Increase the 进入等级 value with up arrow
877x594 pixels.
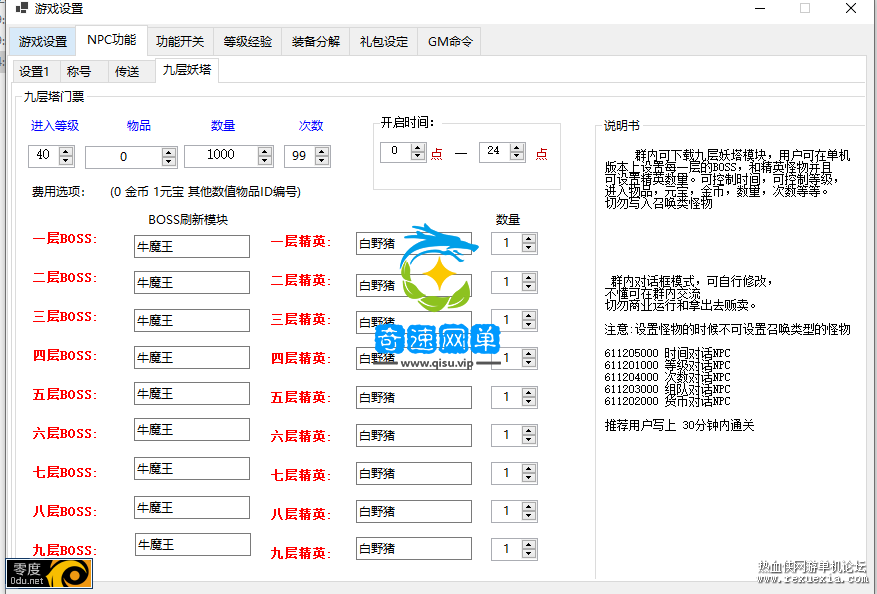(66, 151)
